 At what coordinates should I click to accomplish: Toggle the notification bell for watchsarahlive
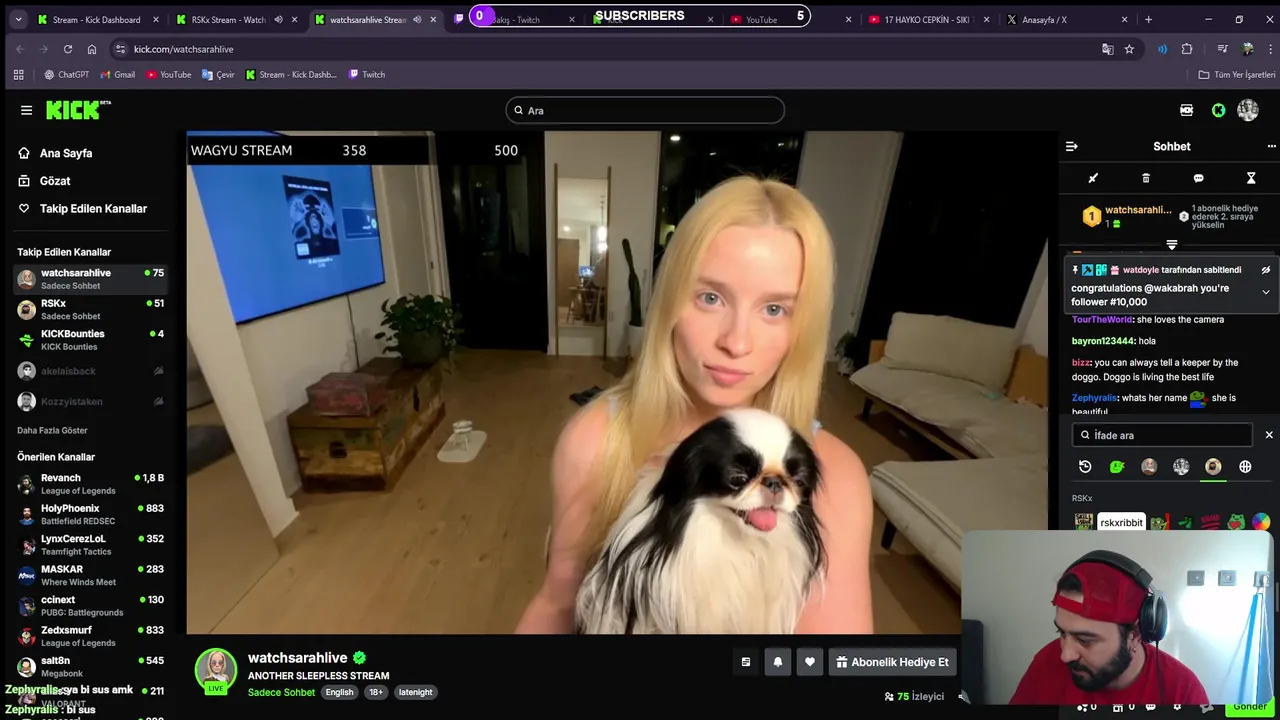pyautogui.click(x=777, y=662)
